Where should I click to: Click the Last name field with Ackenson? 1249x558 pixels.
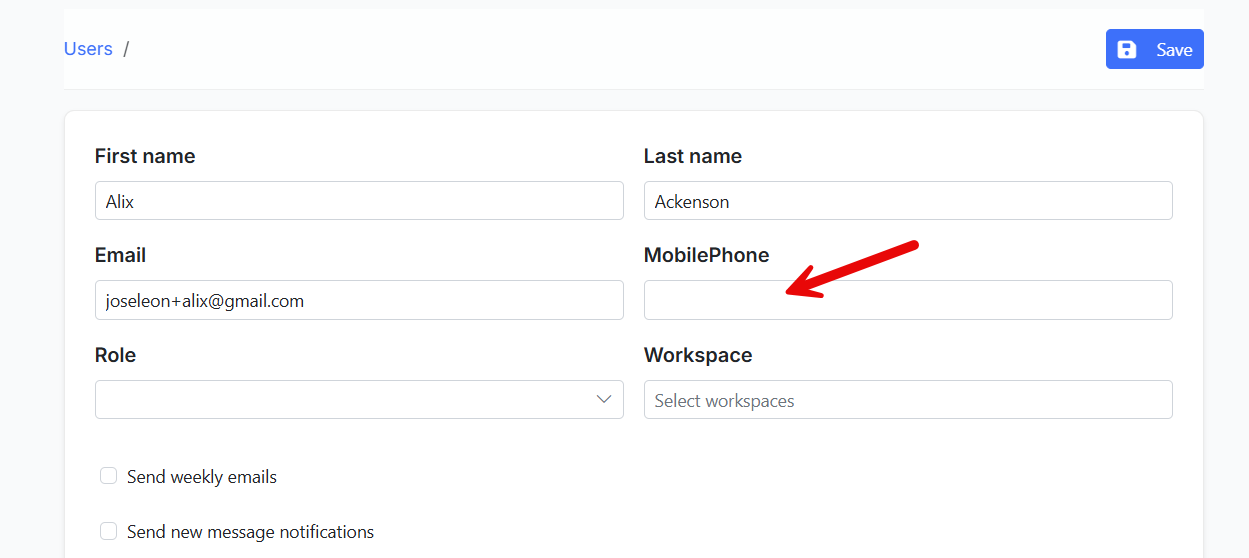908,200
